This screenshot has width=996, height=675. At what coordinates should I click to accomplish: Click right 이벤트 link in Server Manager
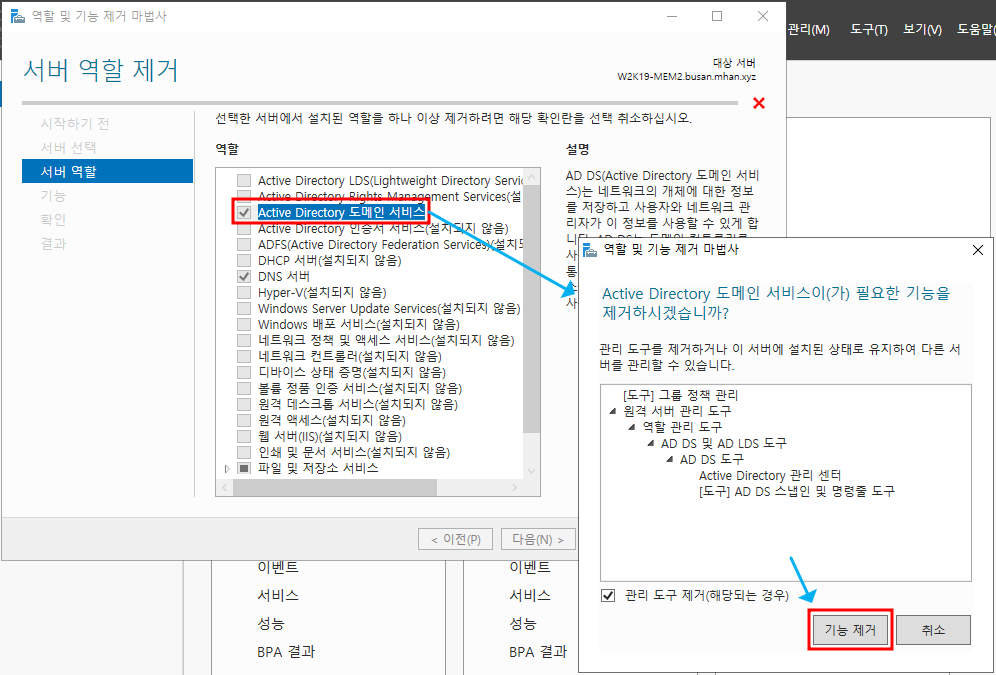pos(530,567)
